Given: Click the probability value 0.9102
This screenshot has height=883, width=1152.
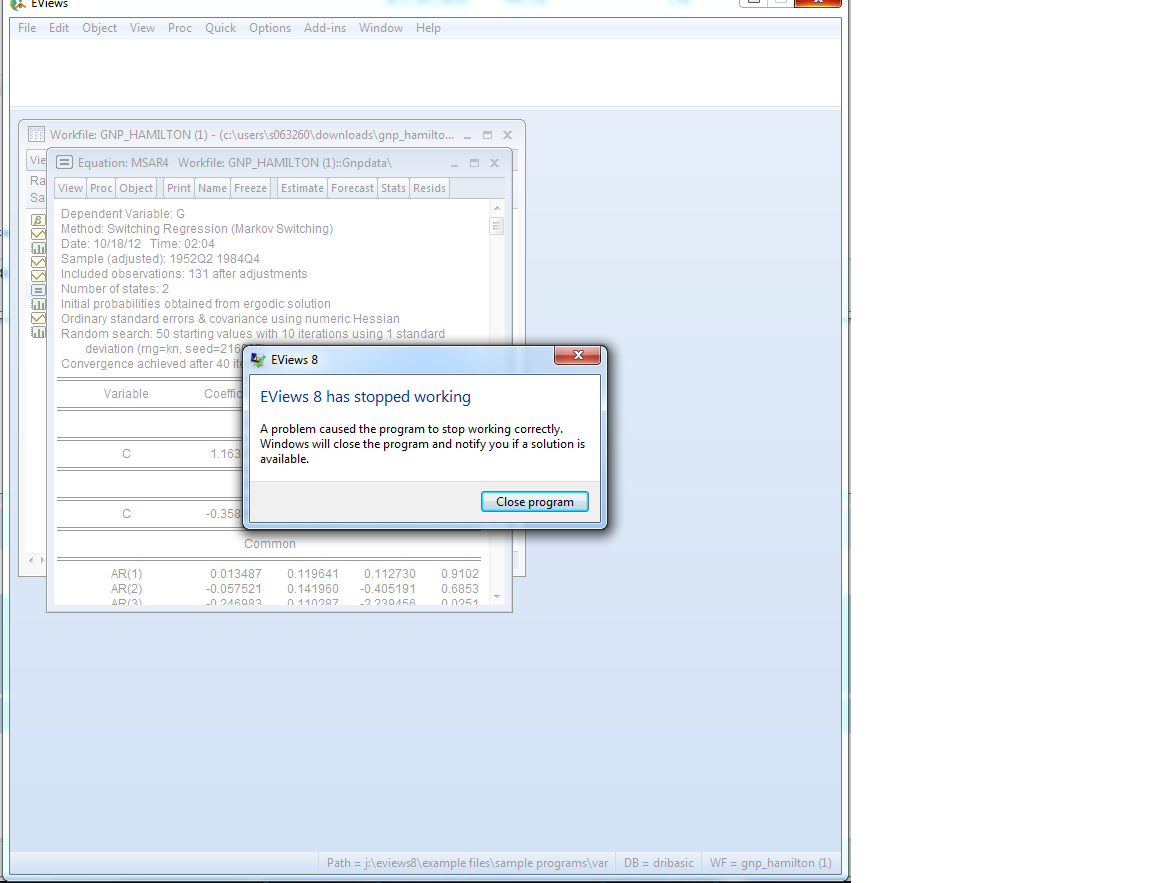Looking at the screenshot, I should point(460,574).
